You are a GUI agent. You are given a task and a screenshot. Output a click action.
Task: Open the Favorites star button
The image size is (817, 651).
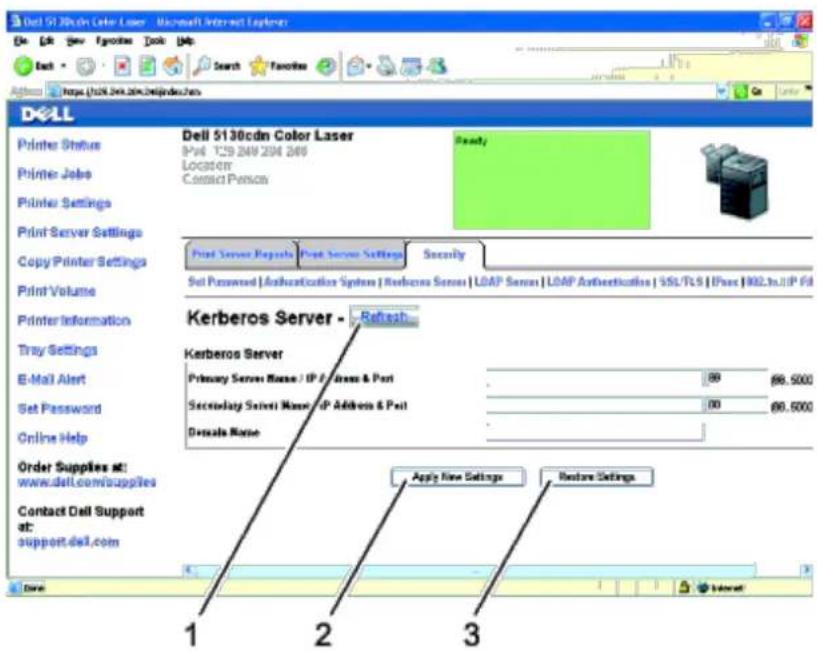278,66
